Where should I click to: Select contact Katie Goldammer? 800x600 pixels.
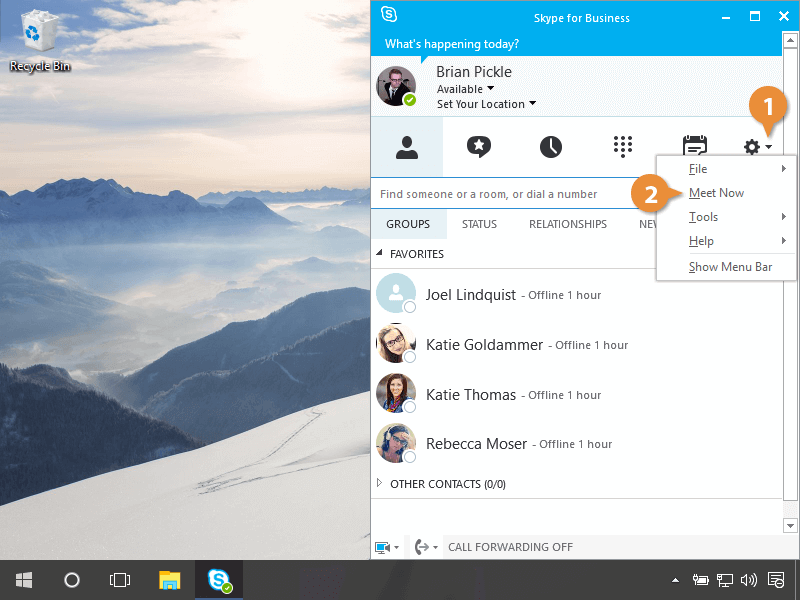pyautogui.click(x=484, y=345)
